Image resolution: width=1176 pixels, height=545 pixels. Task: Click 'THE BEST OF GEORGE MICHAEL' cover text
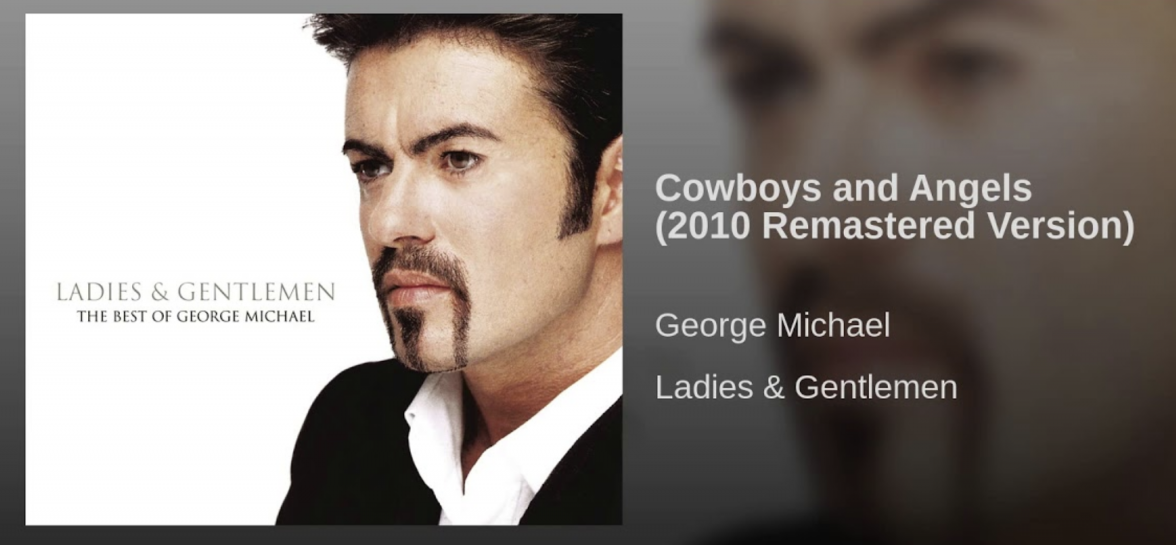click(x=196, y=316)
